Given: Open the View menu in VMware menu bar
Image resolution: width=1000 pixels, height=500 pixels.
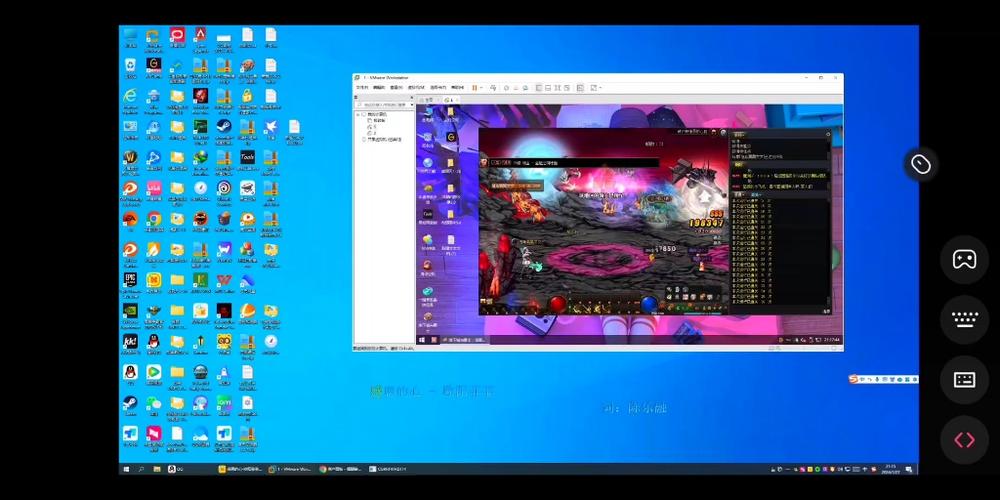Looking at the screenshot, I should (396, 87).
